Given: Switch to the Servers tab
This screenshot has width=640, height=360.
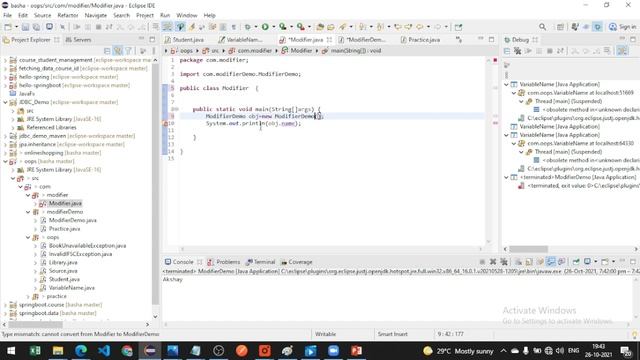Looking at the screenshot, I should click(x=78, y=40).
